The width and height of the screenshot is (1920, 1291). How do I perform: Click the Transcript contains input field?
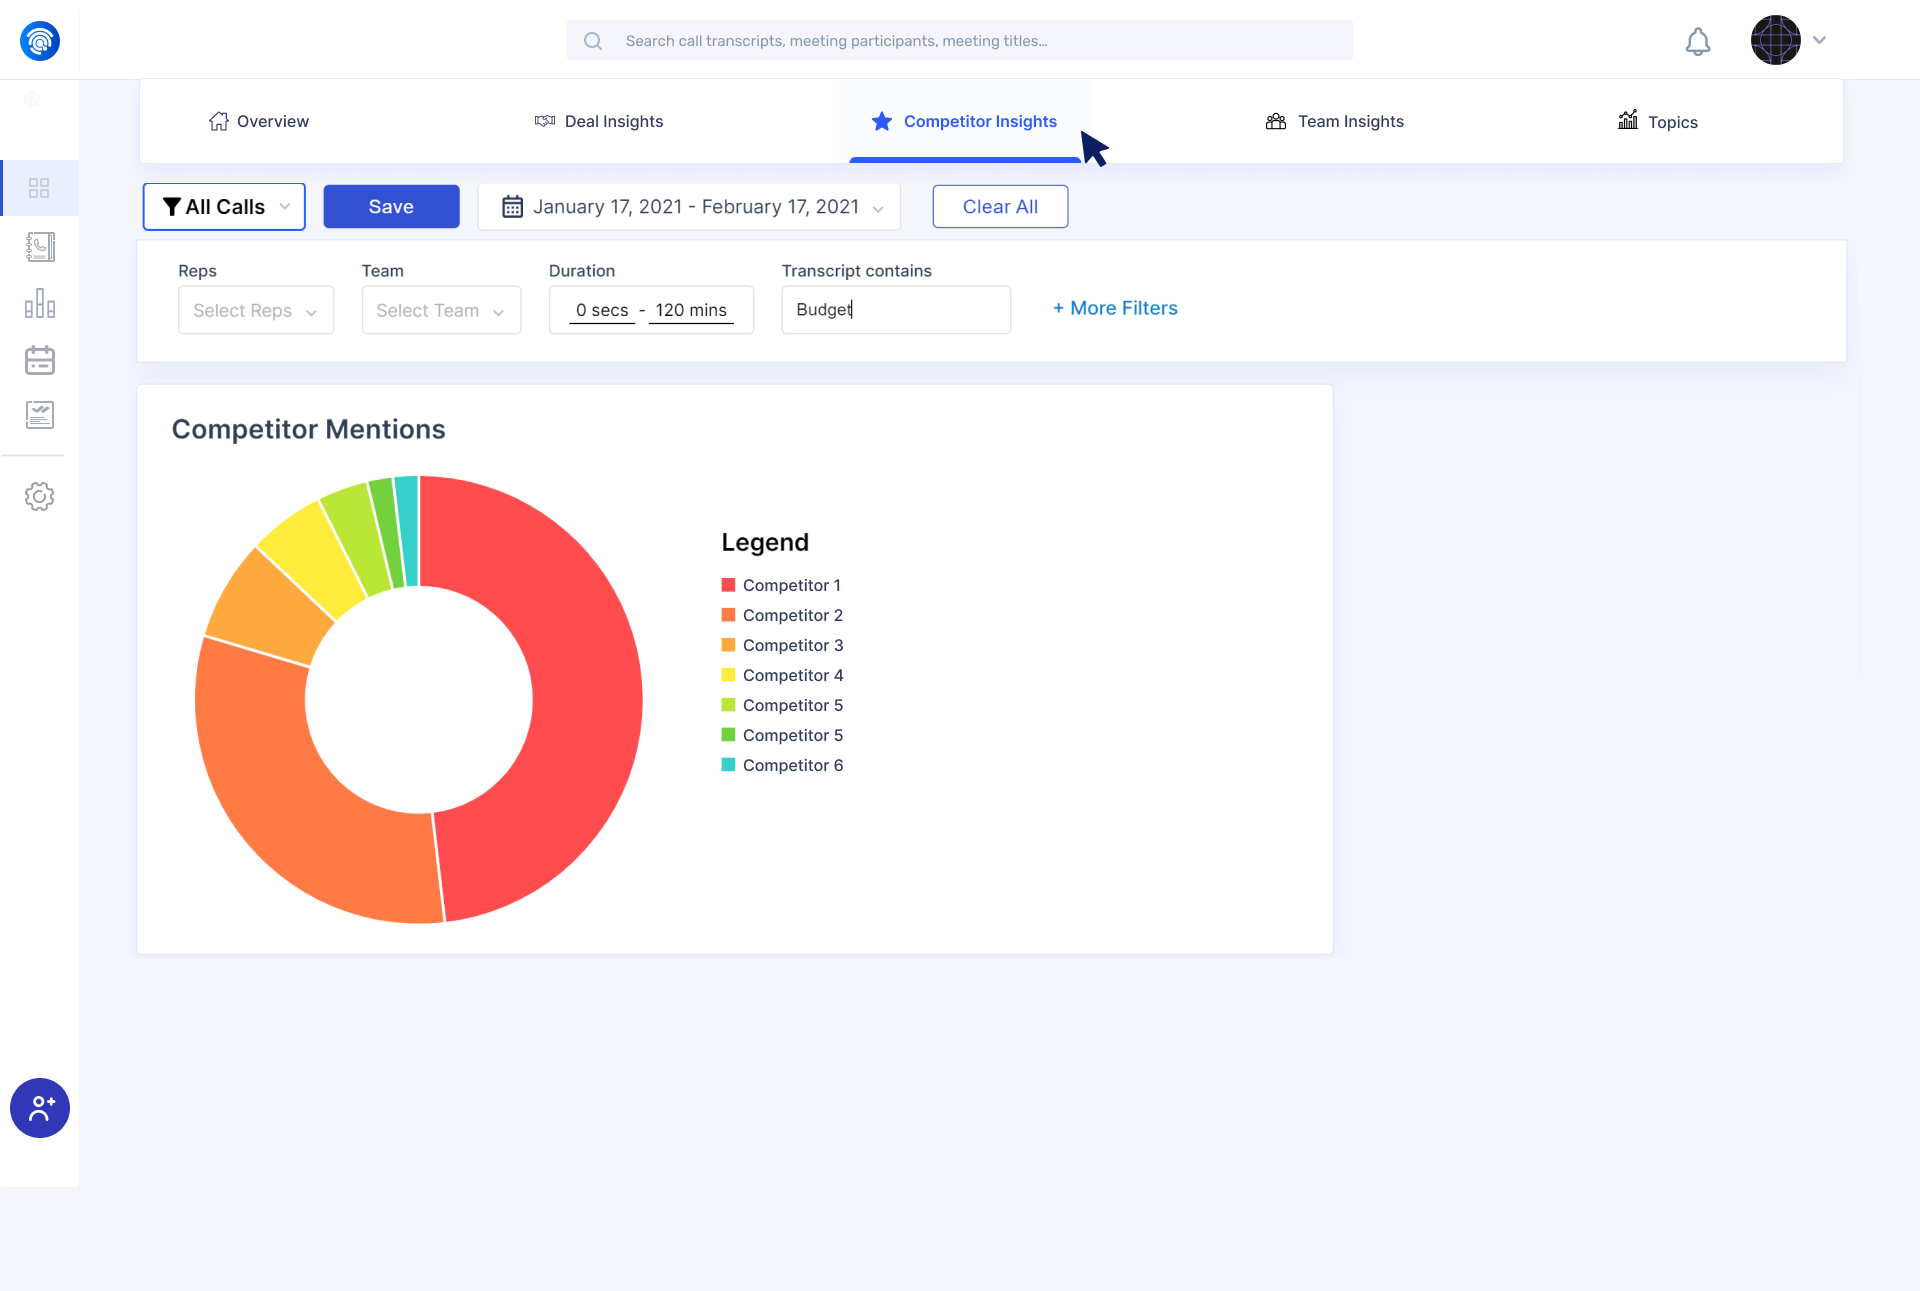pos(895,310)
